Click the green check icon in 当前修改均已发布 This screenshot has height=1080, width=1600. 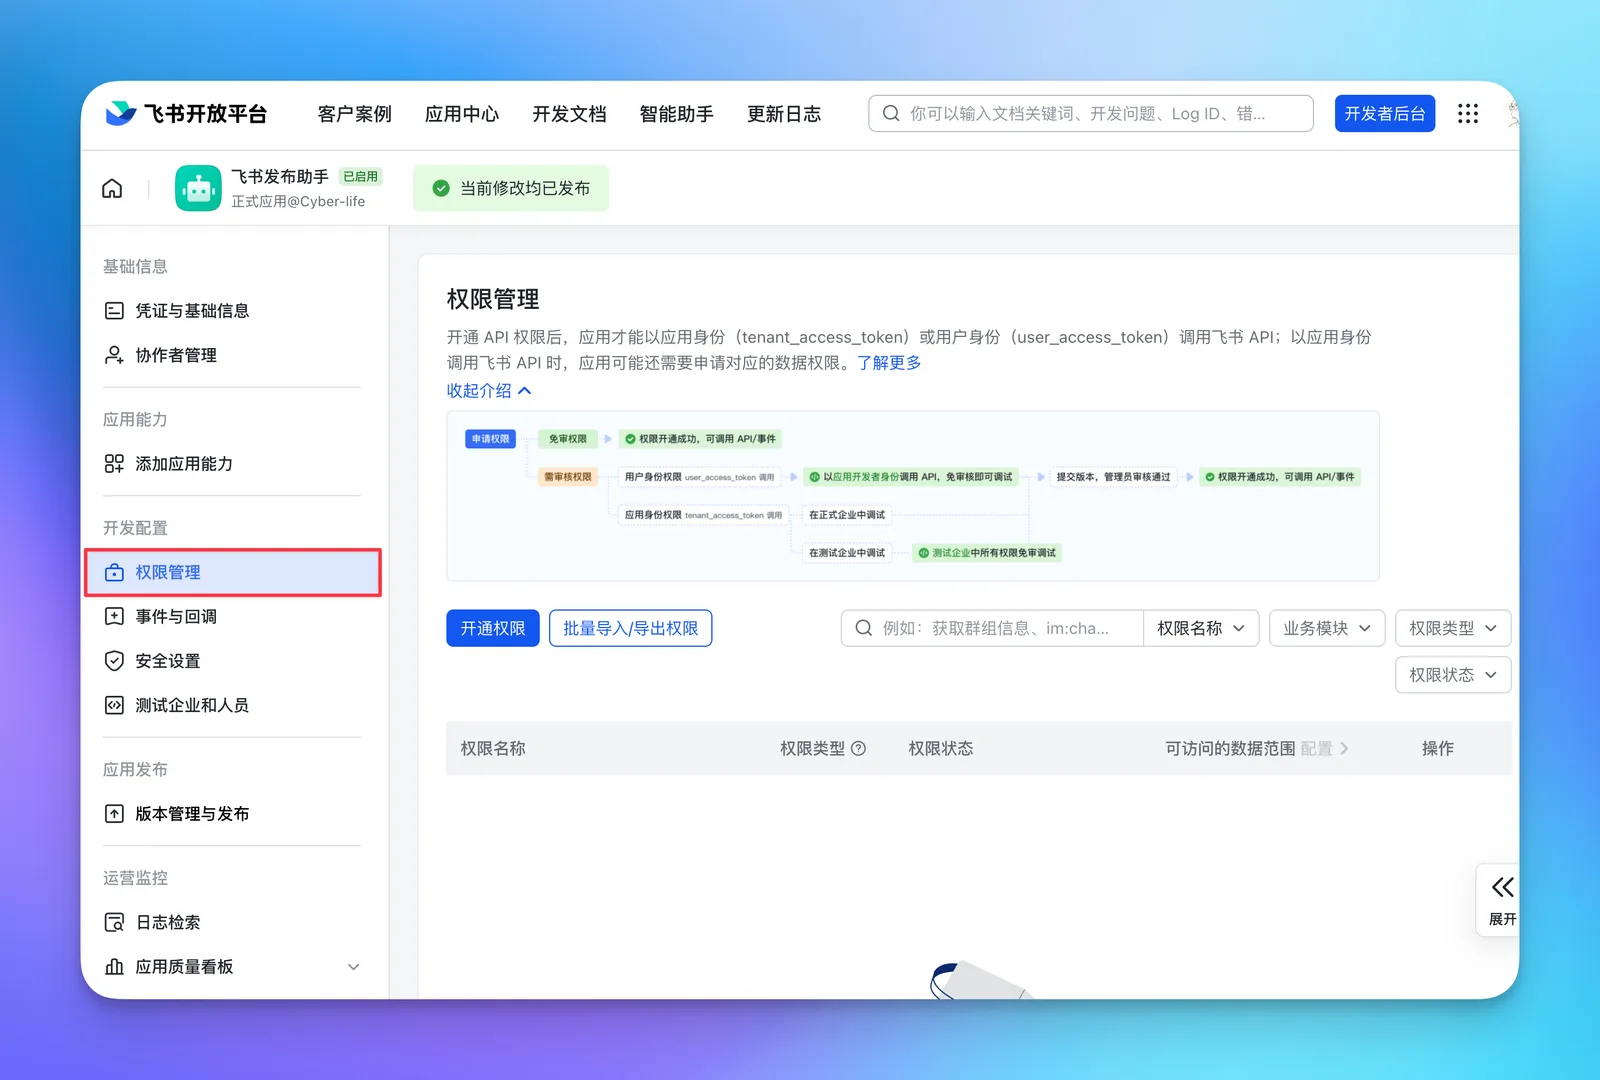(441, 188)
